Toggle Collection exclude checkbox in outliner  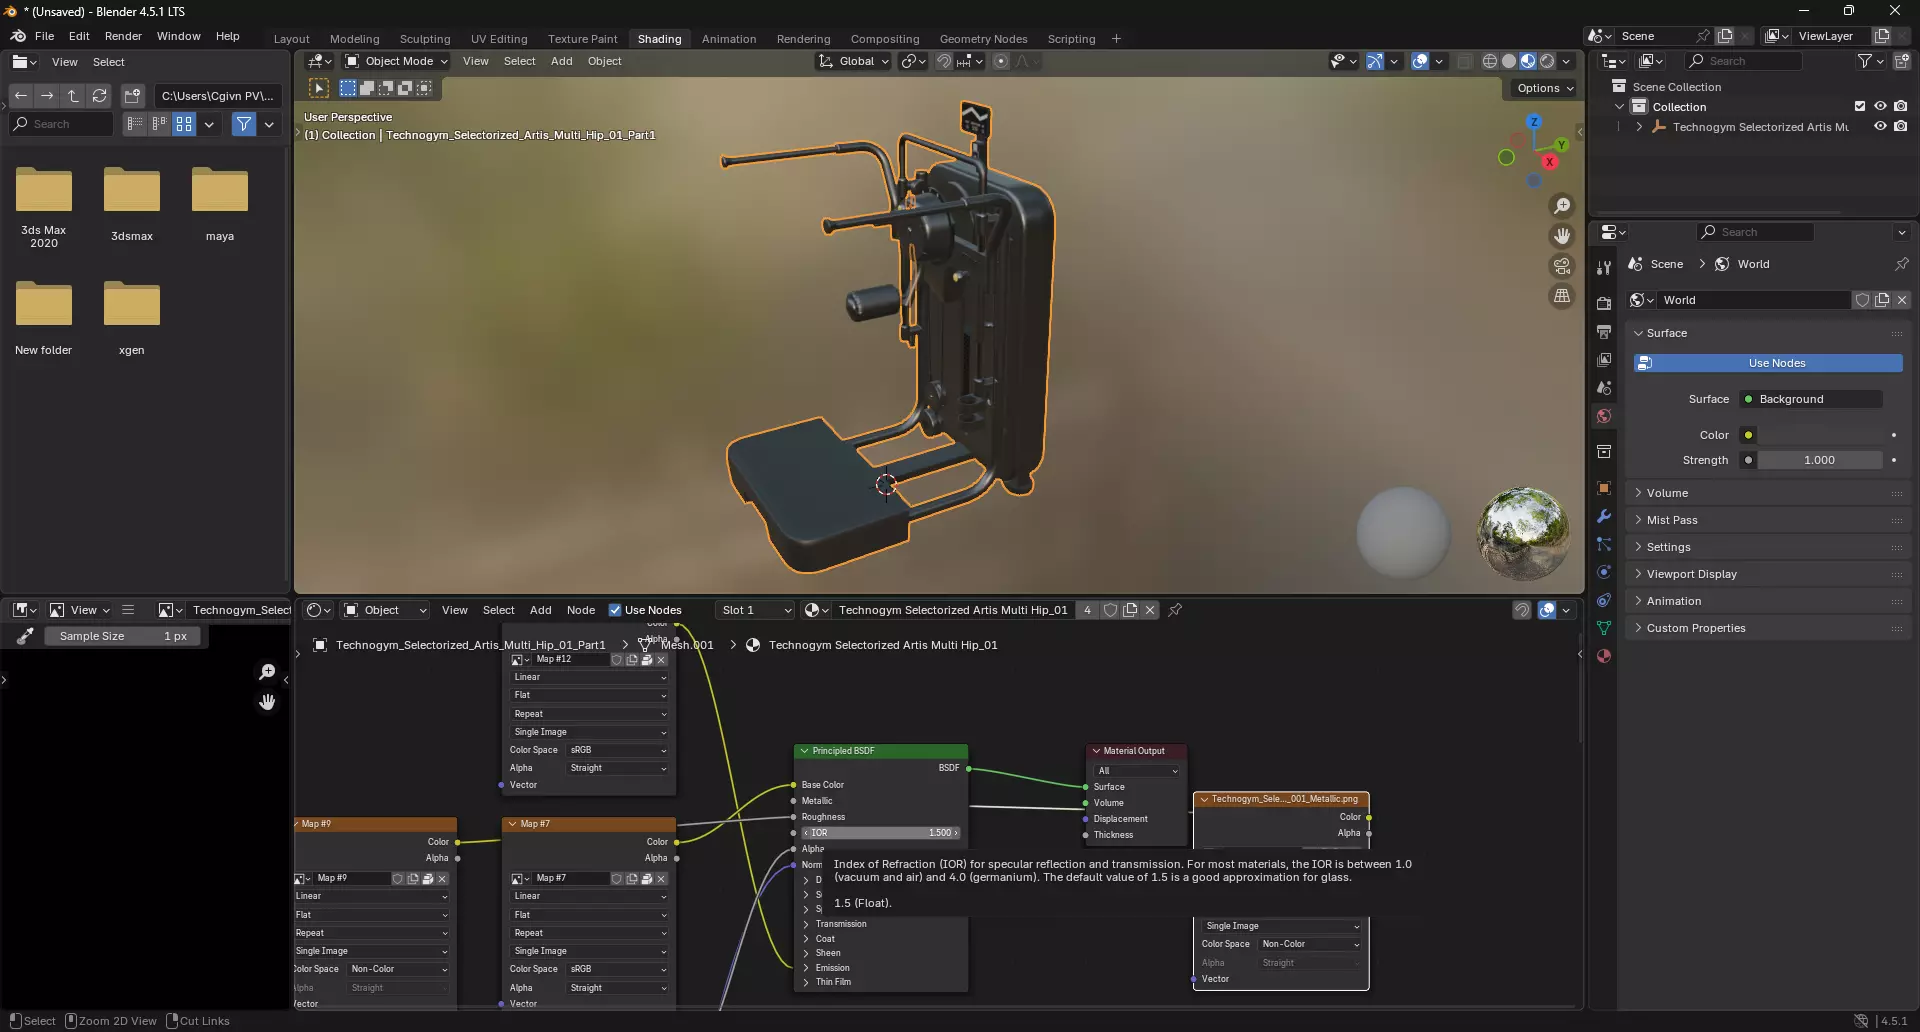coord(1860,106)
